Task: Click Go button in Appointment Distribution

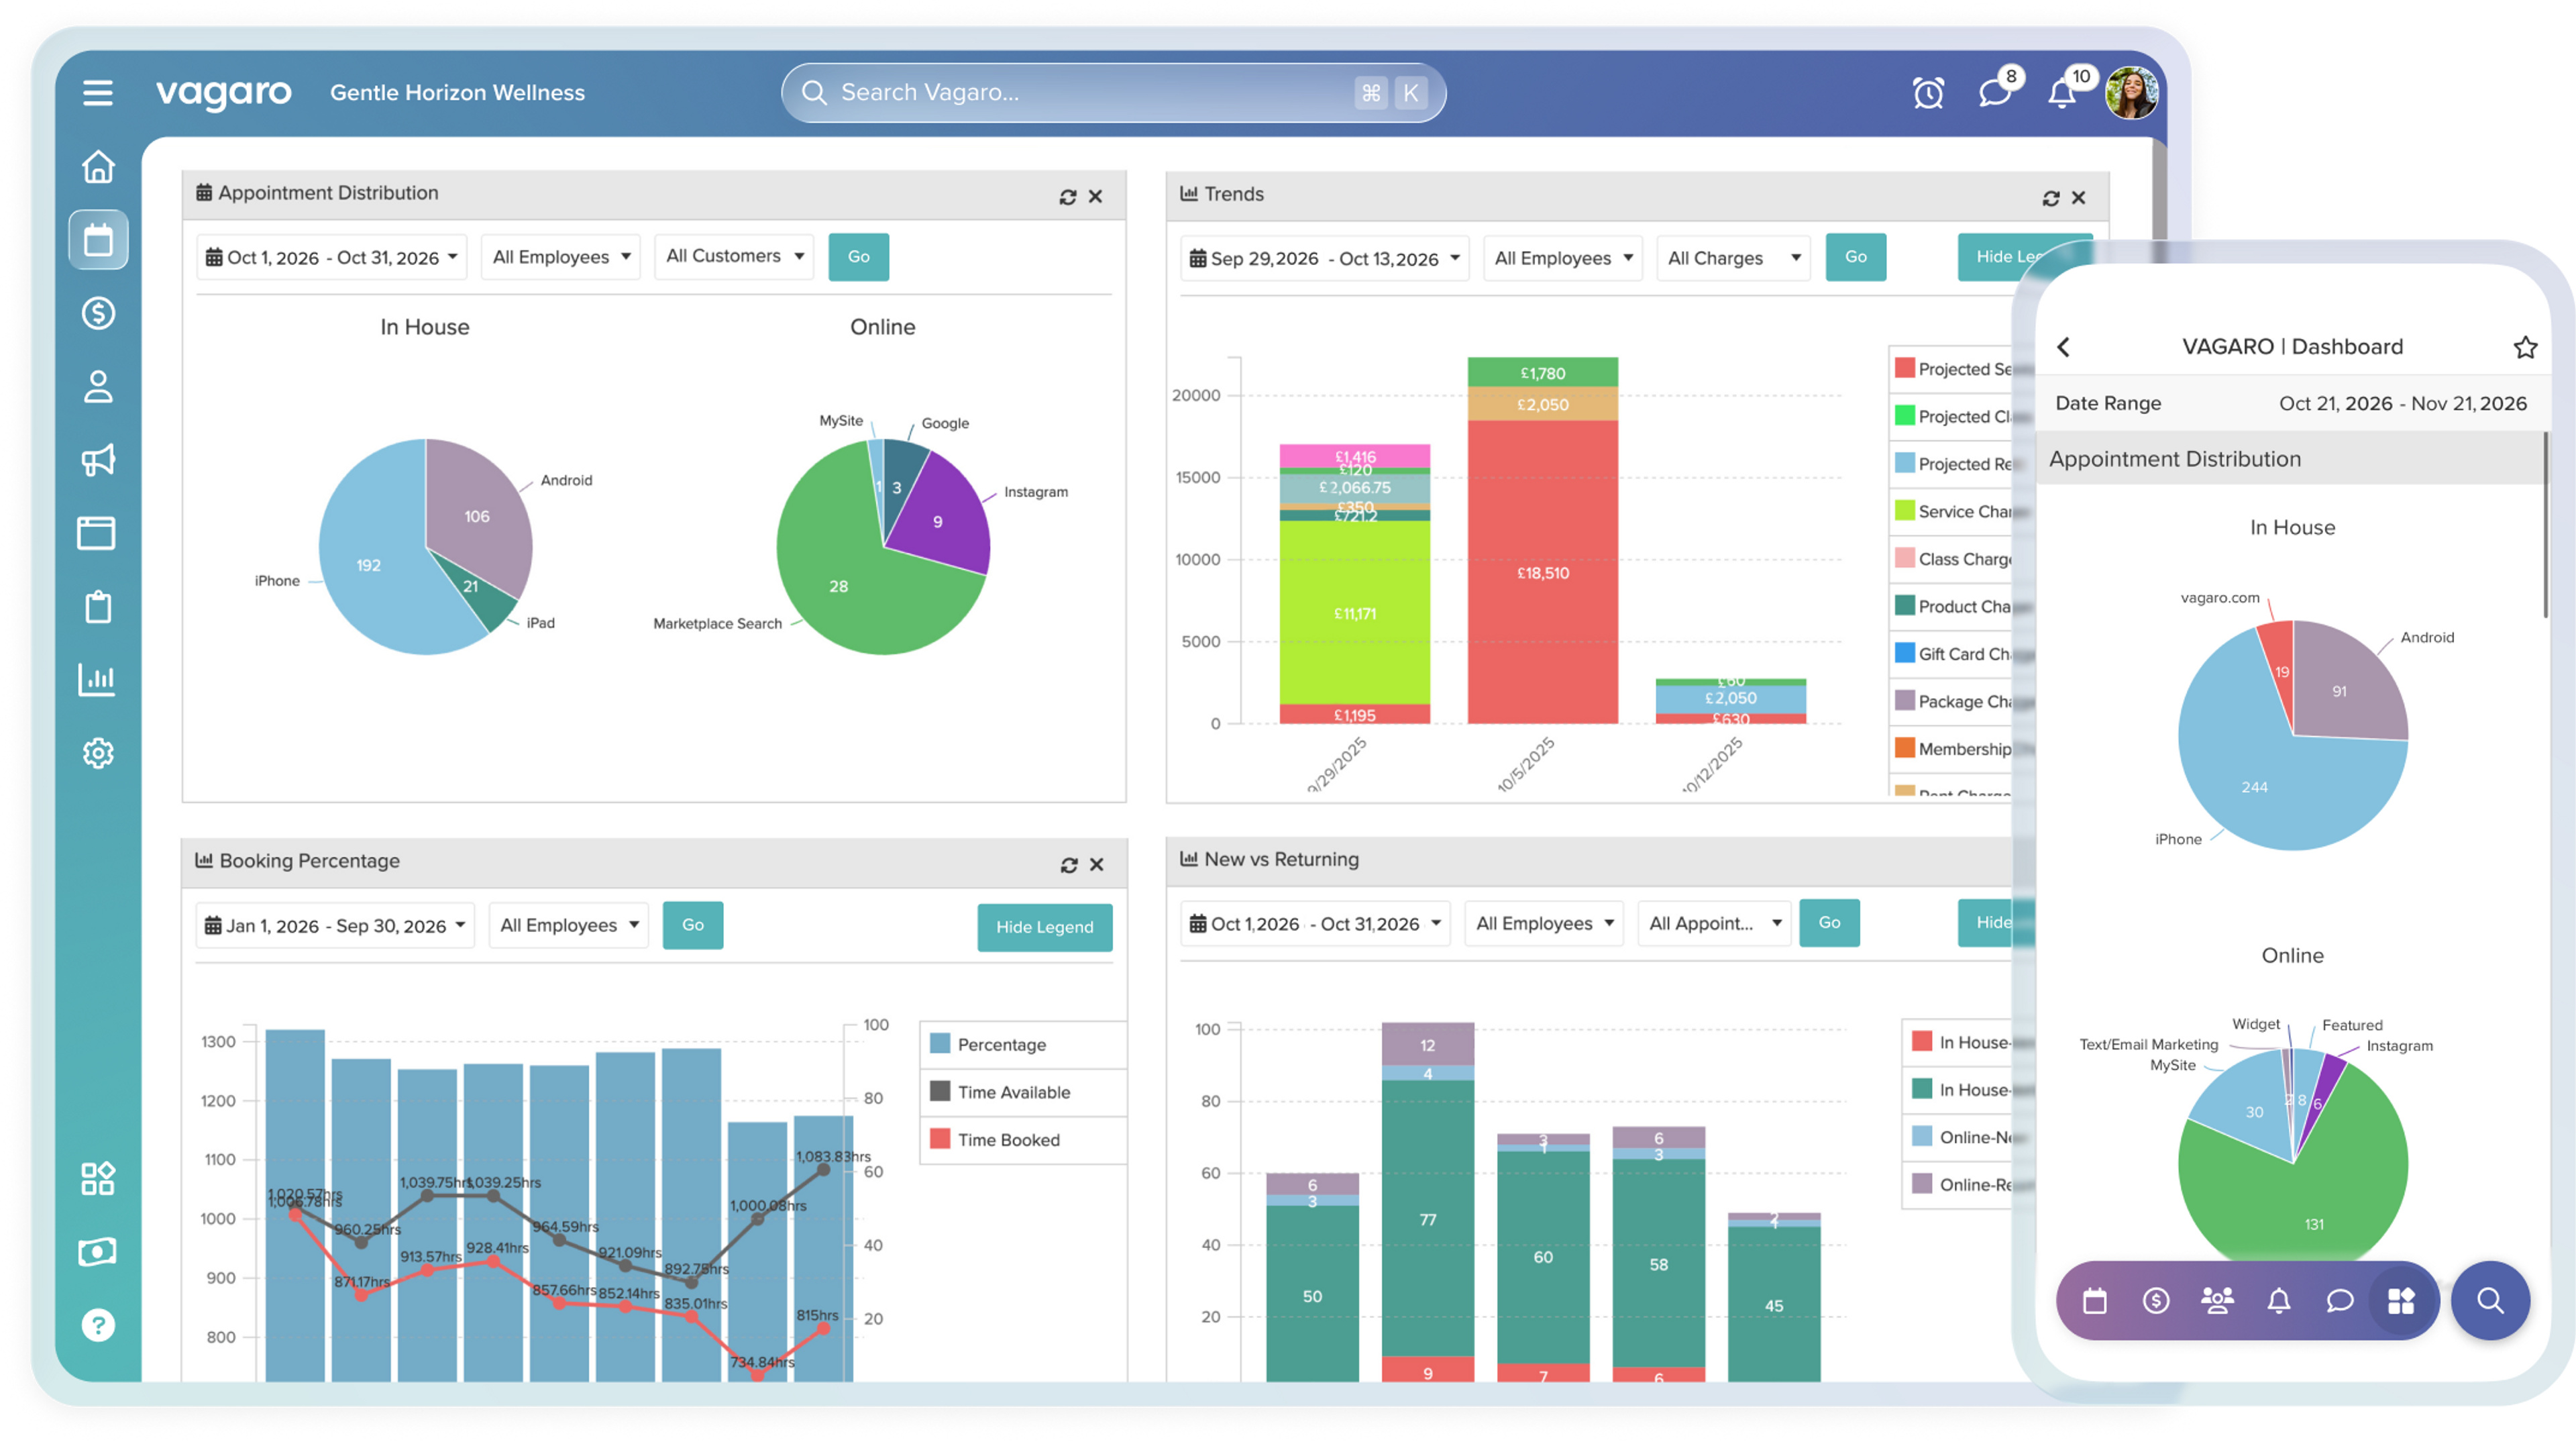Action: 858,257
